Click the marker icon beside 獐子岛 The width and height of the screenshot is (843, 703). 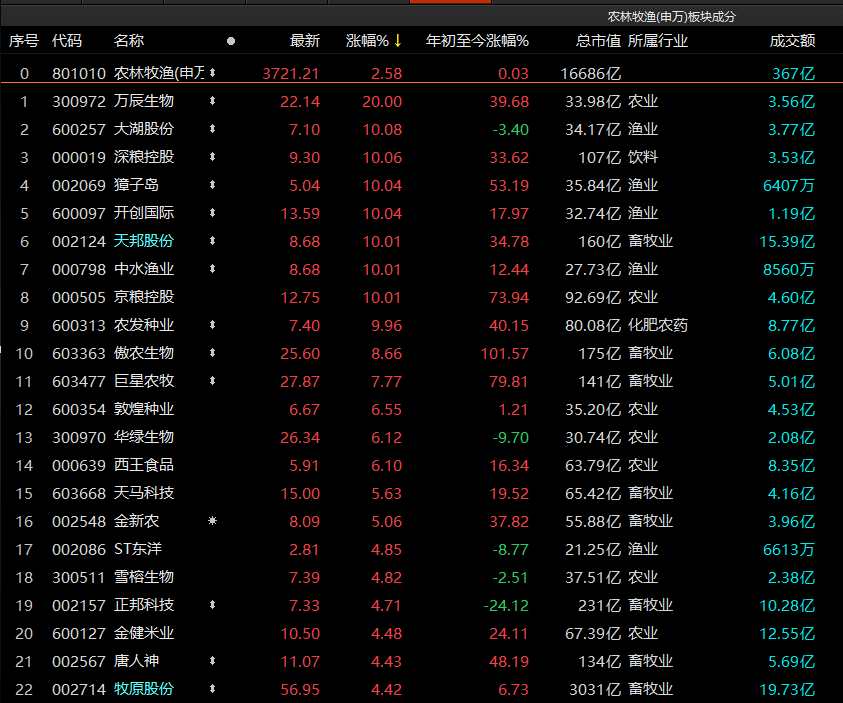click(212, 184)
